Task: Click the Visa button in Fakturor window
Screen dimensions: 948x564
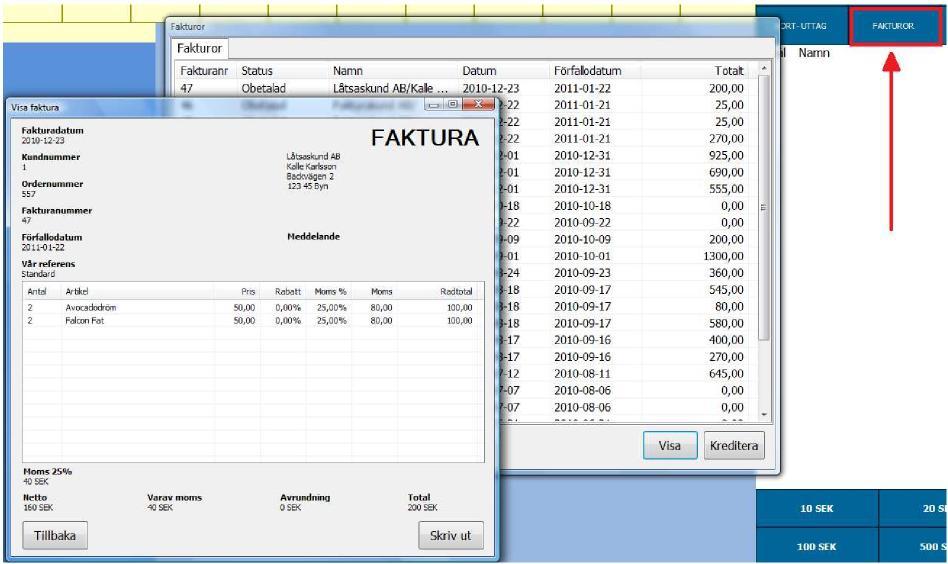Action: pos(670,446)
